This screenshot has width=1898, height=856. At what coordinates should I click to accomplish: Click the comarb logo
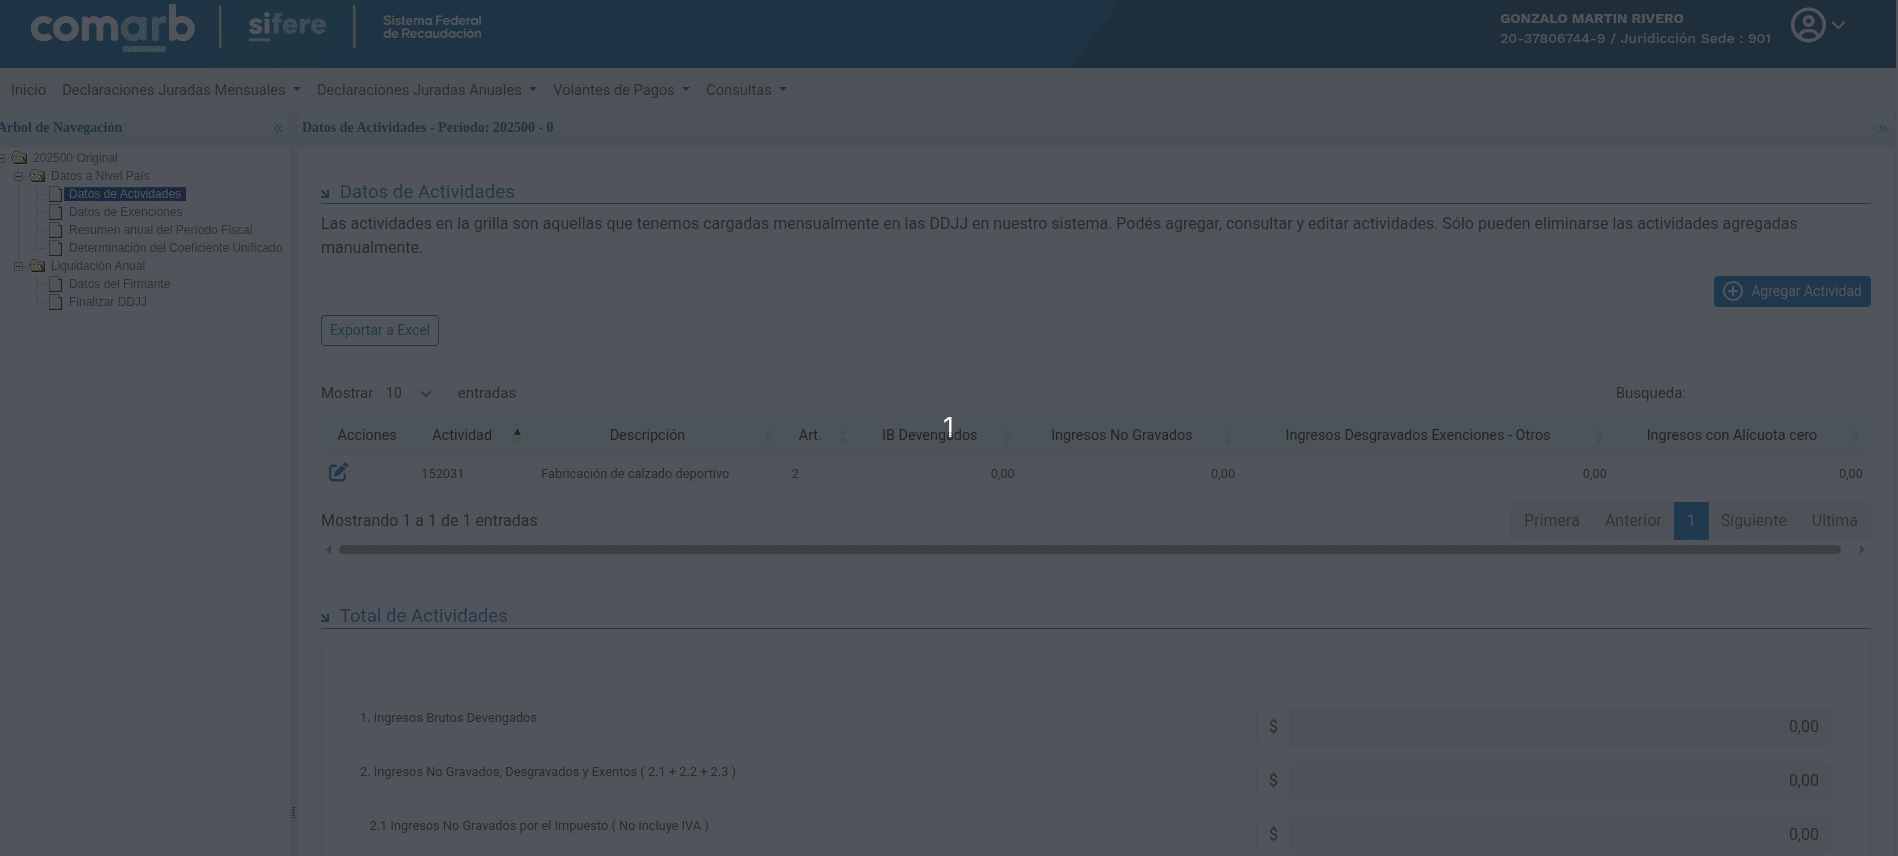tap(112, 27)
